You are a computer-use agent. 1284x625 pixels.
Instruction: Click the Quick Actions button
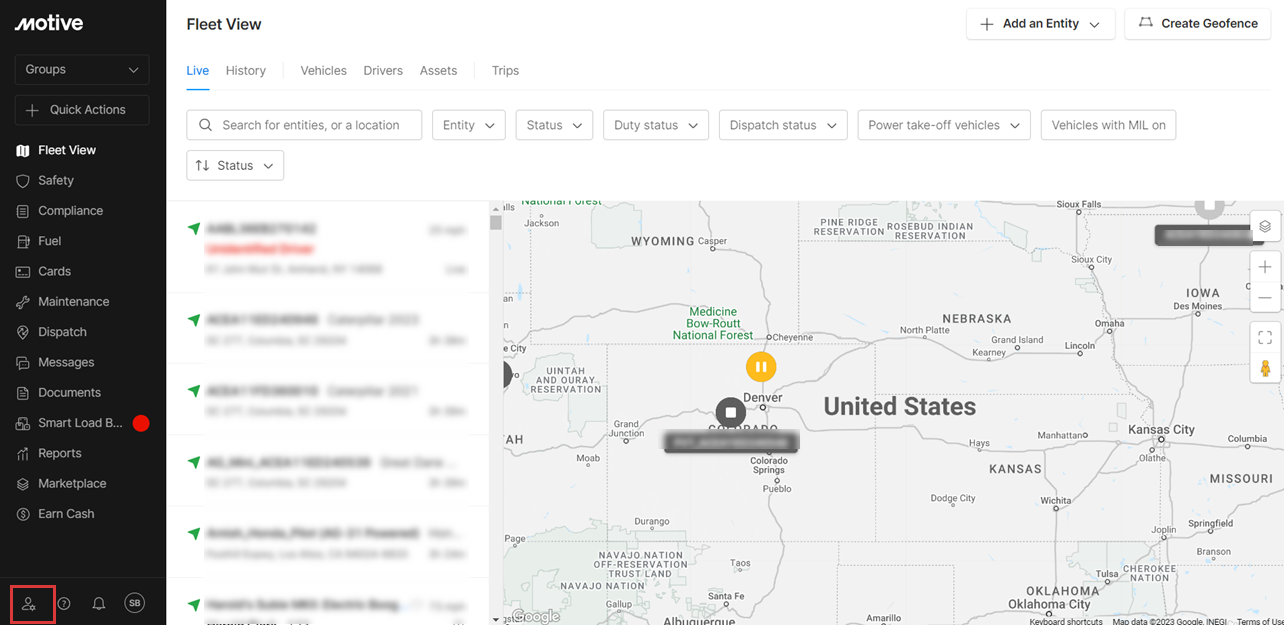point(82,110)
